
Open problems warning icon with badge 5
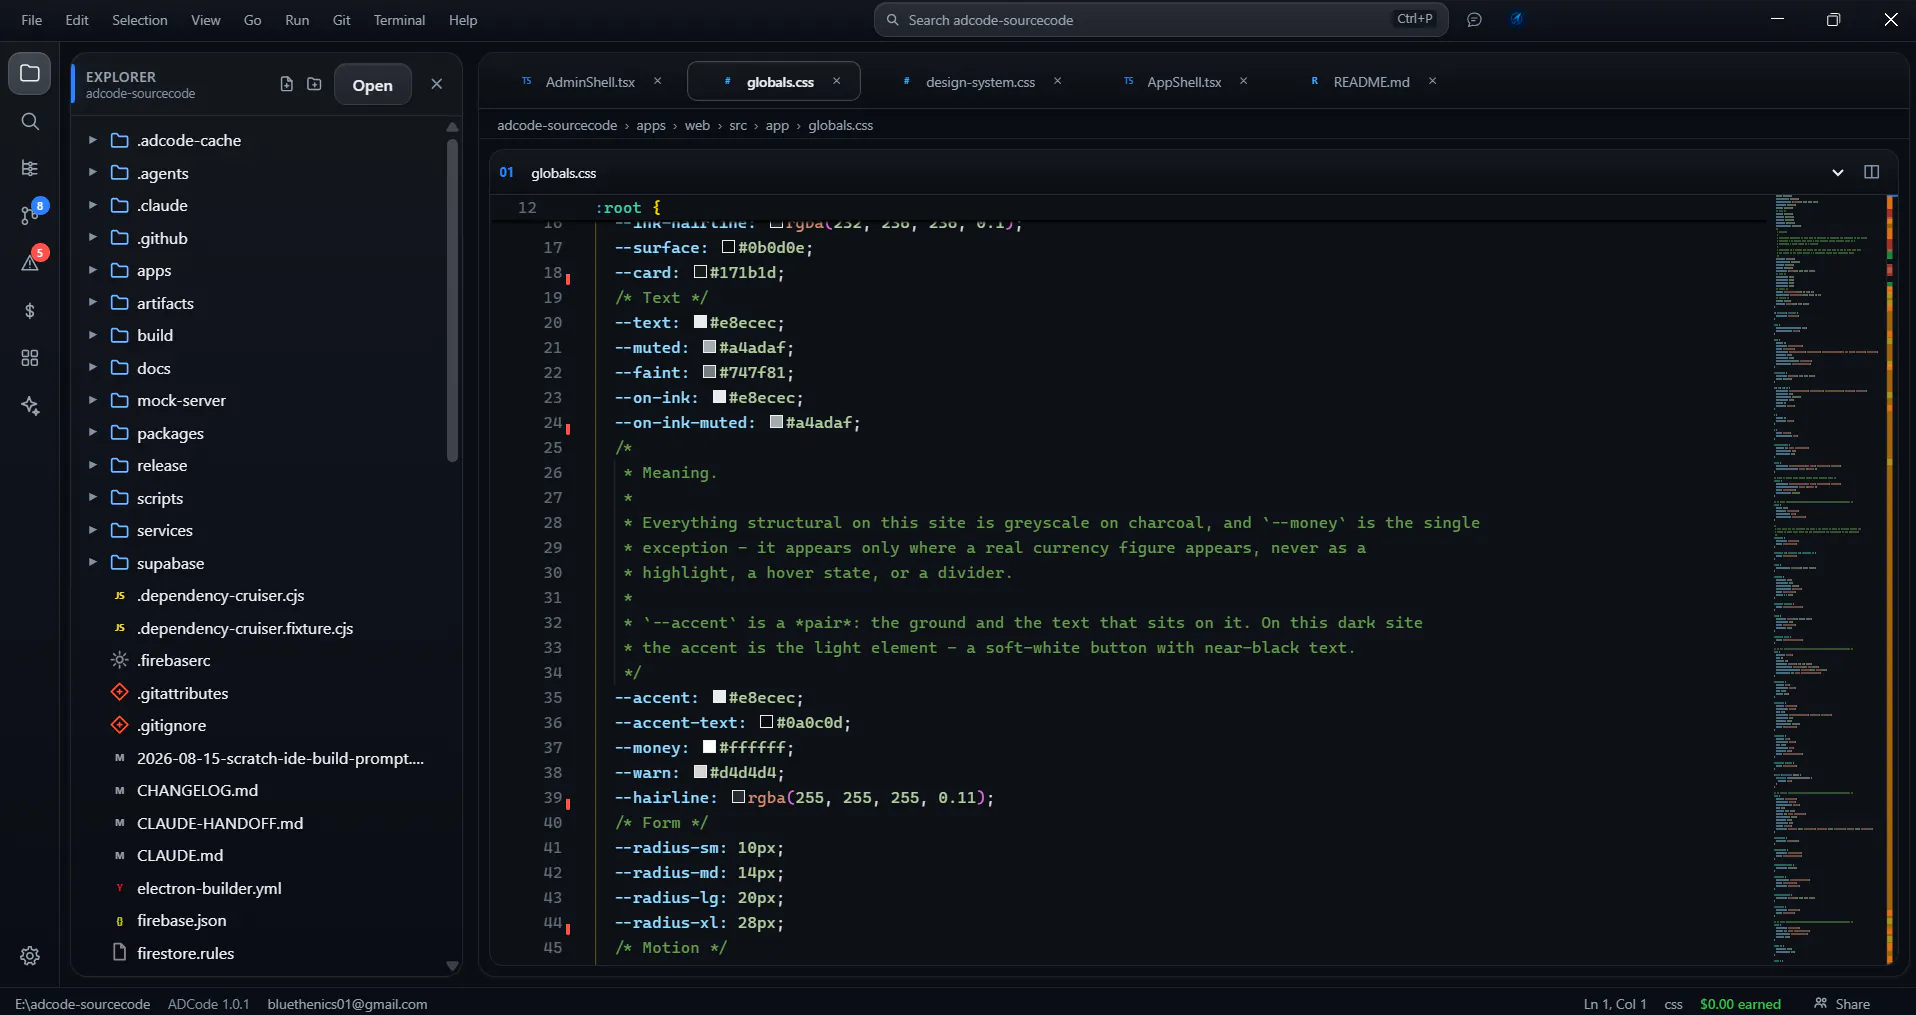coord(31,260)
